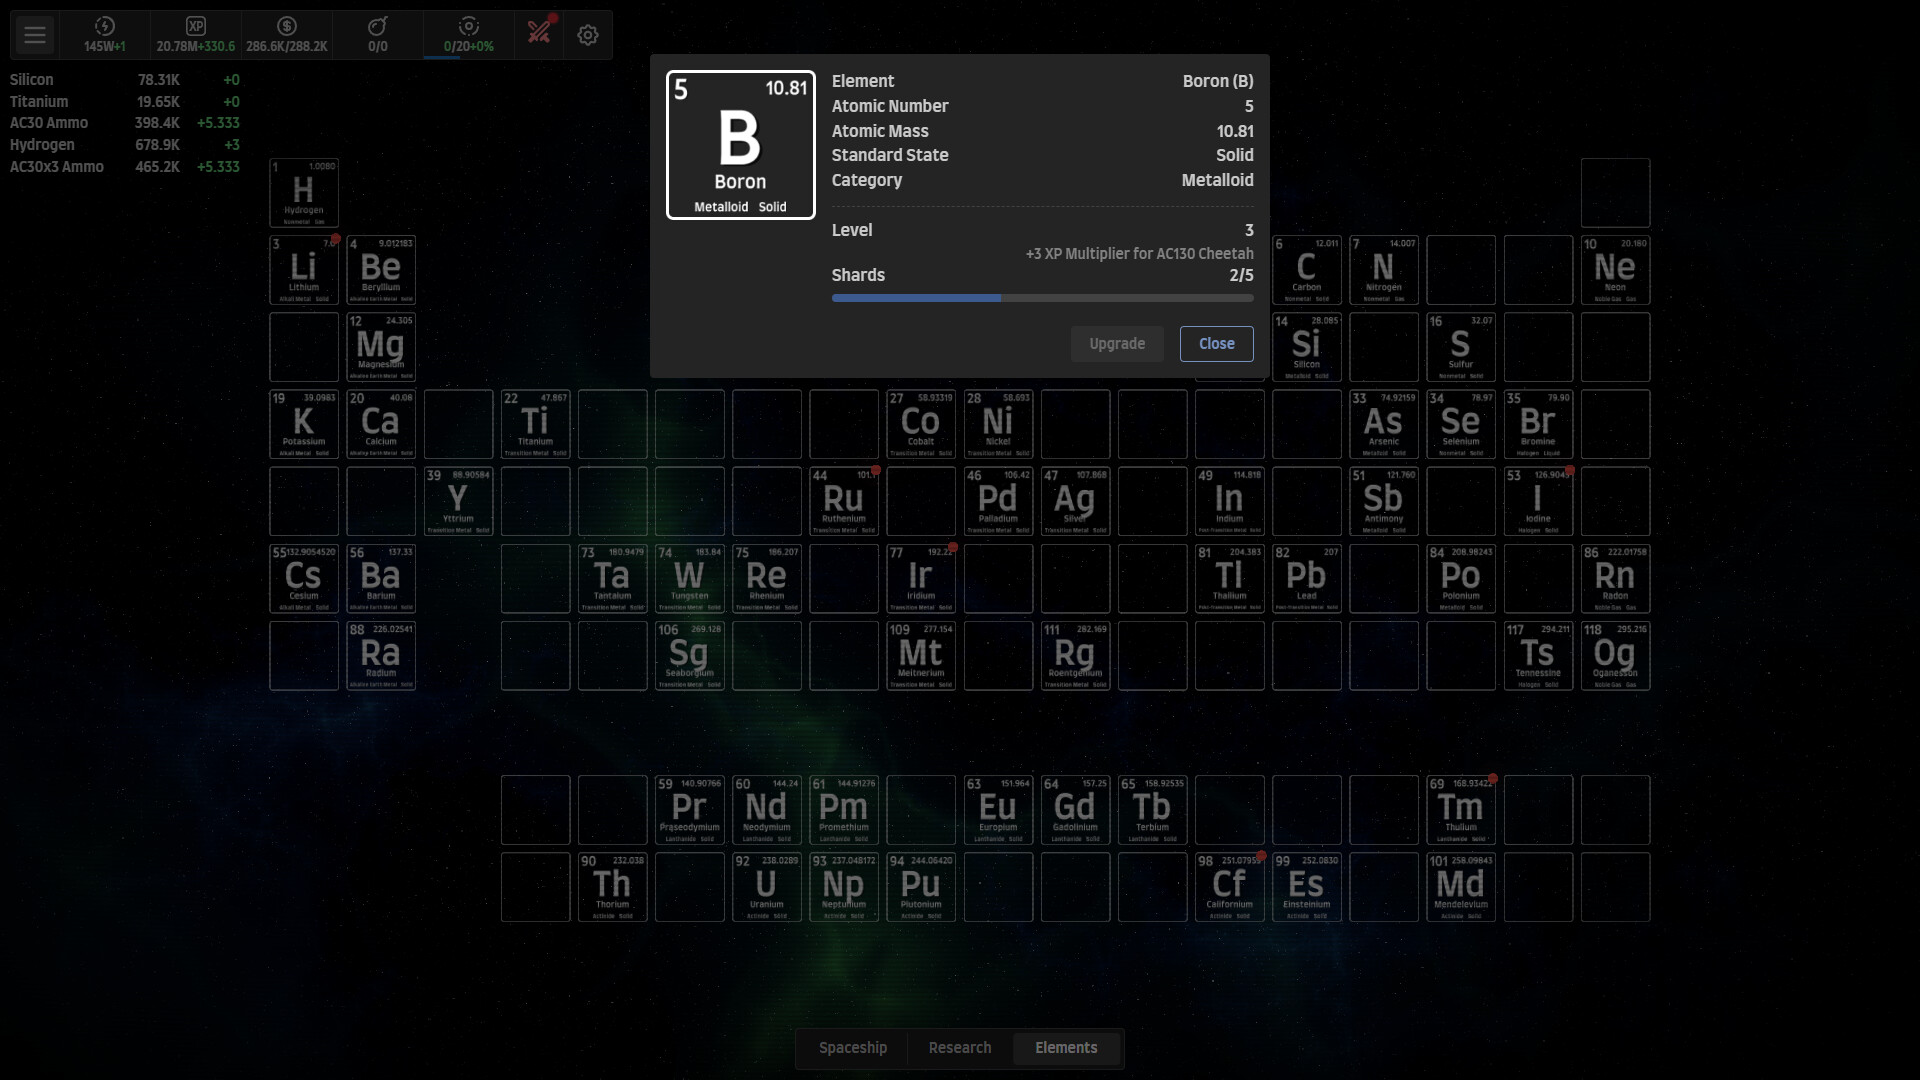Screen dimensions: 1920x1080
Task: Open the Titanium element tile
Action: (535, 424)
